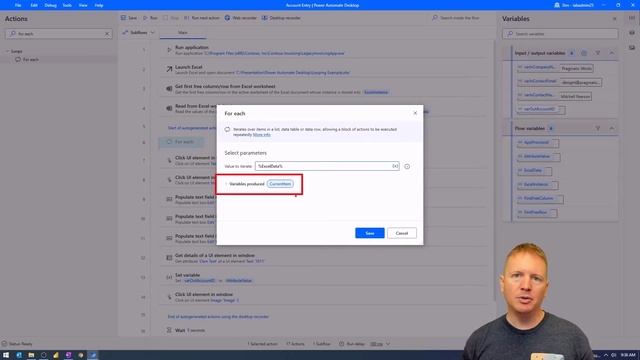Open Images icon in right sidebar
Screen dimensions: 640x360
tap(632, 47)
